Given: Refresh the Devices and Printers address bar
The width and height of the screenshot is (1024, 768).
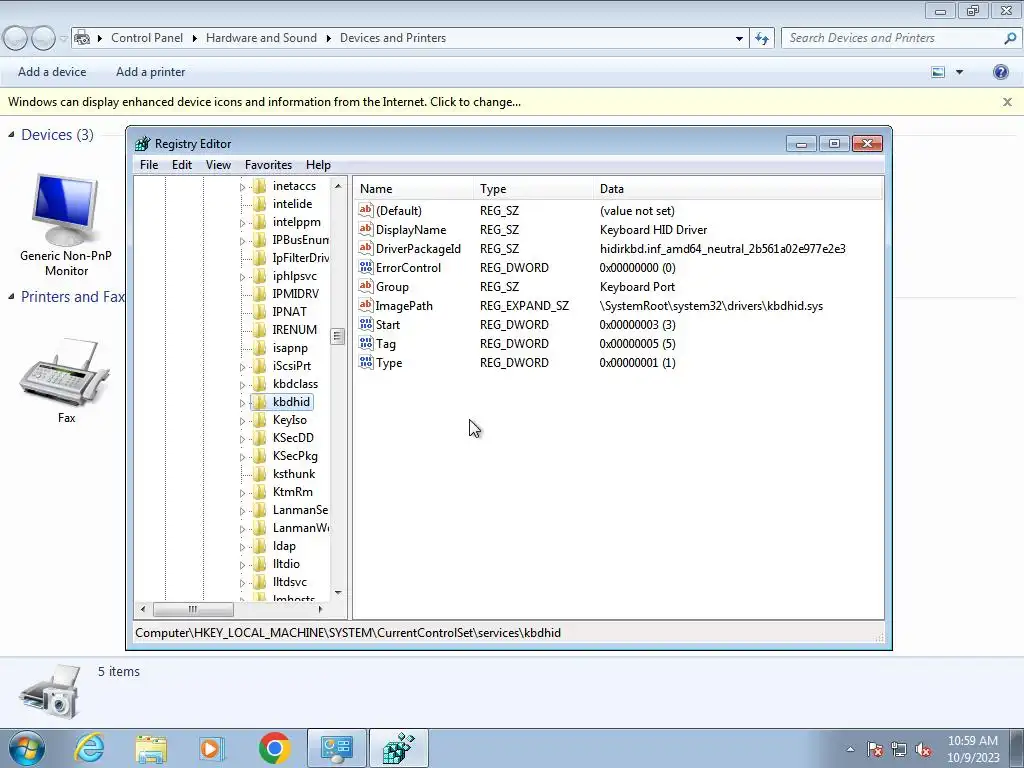Looking at the screenshot, I should (x=761, y=38).
